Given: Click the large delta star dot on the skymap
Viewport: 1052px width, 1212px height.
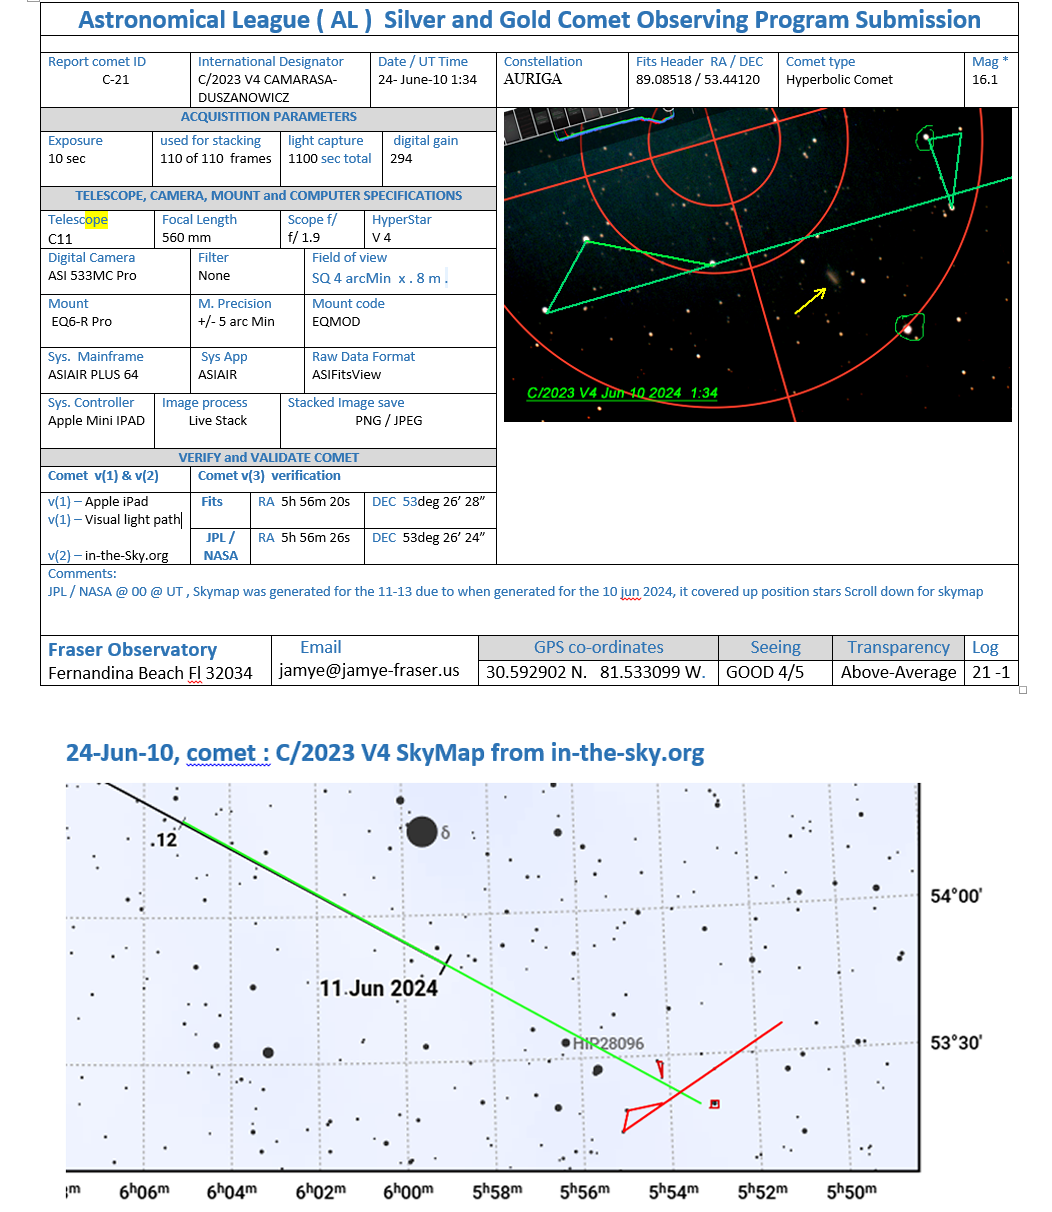Looking at the screenshot, I should [422, 831].
